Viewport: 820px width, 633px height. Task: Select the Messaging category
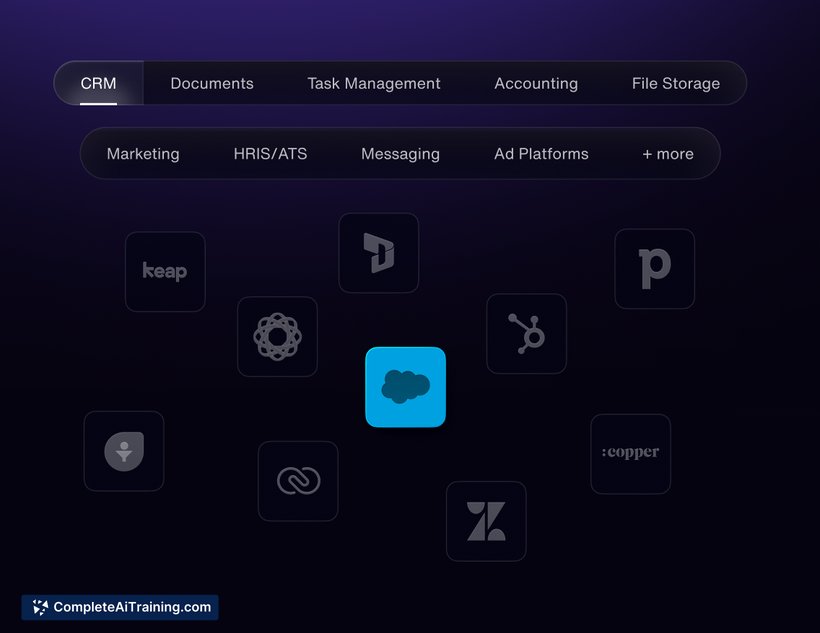pos(400,154)
